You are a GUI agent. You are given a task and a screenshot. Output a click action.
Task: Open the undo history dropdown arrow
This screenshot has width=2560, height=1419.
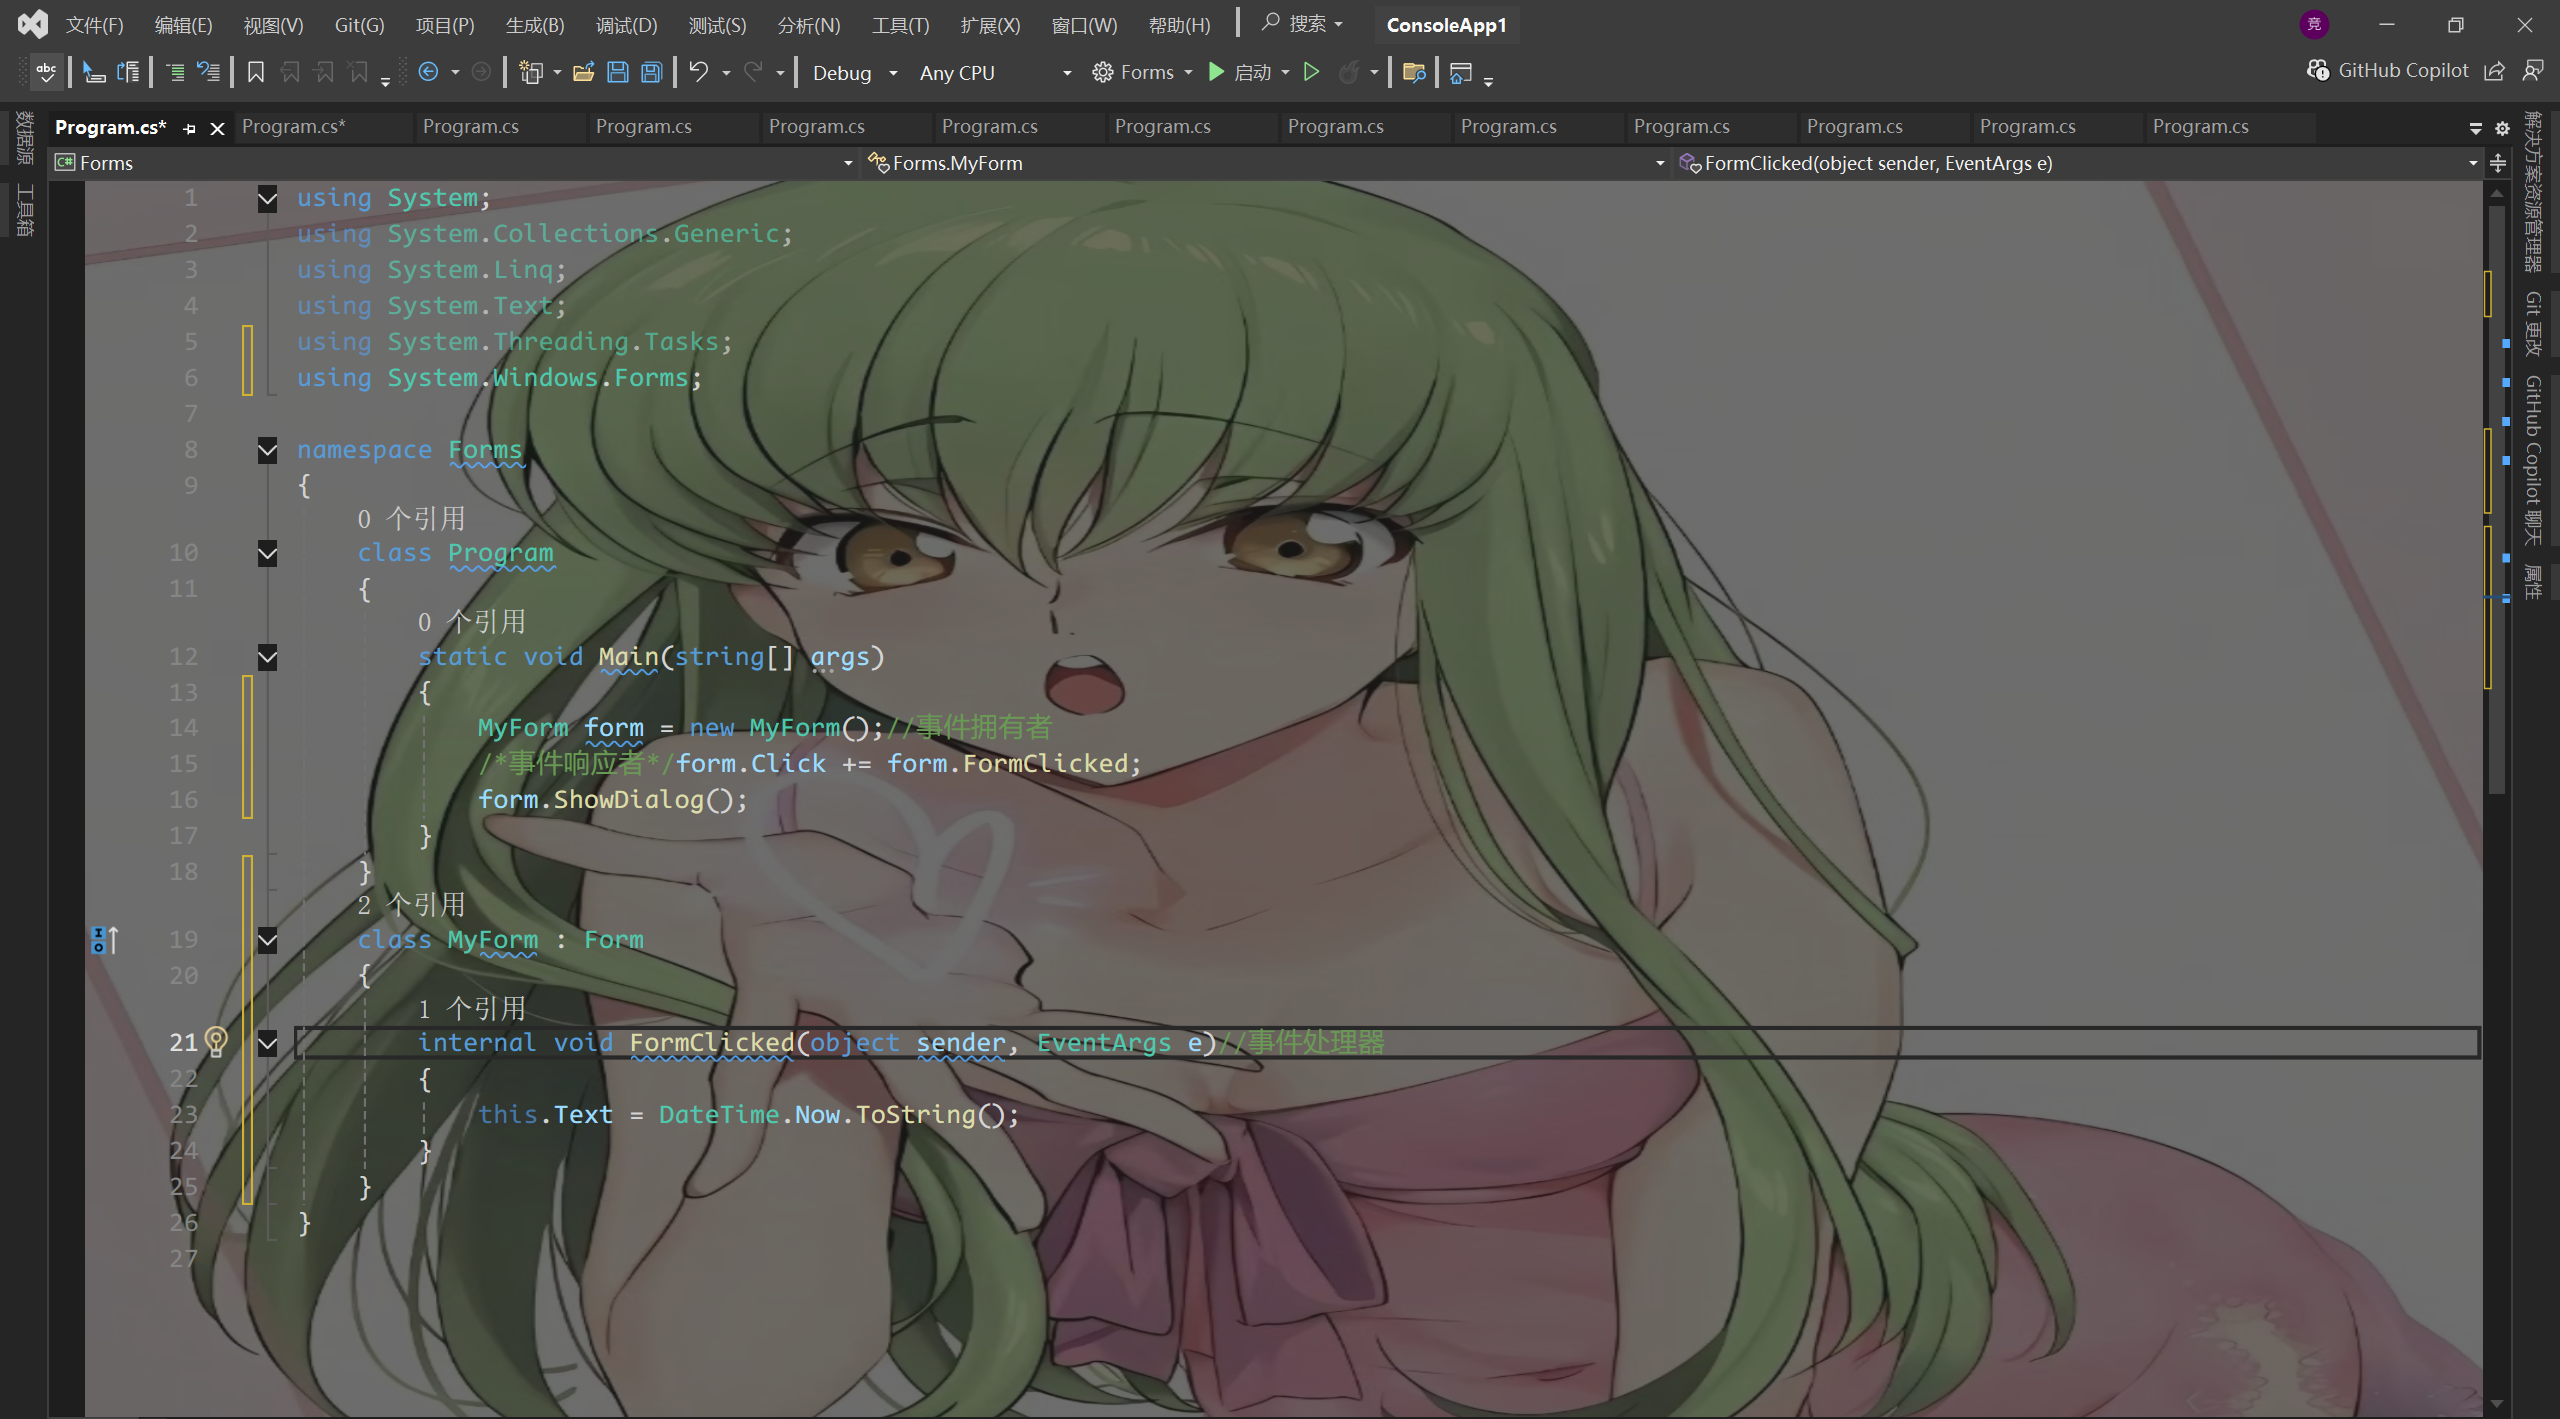(x=726, y=73)
